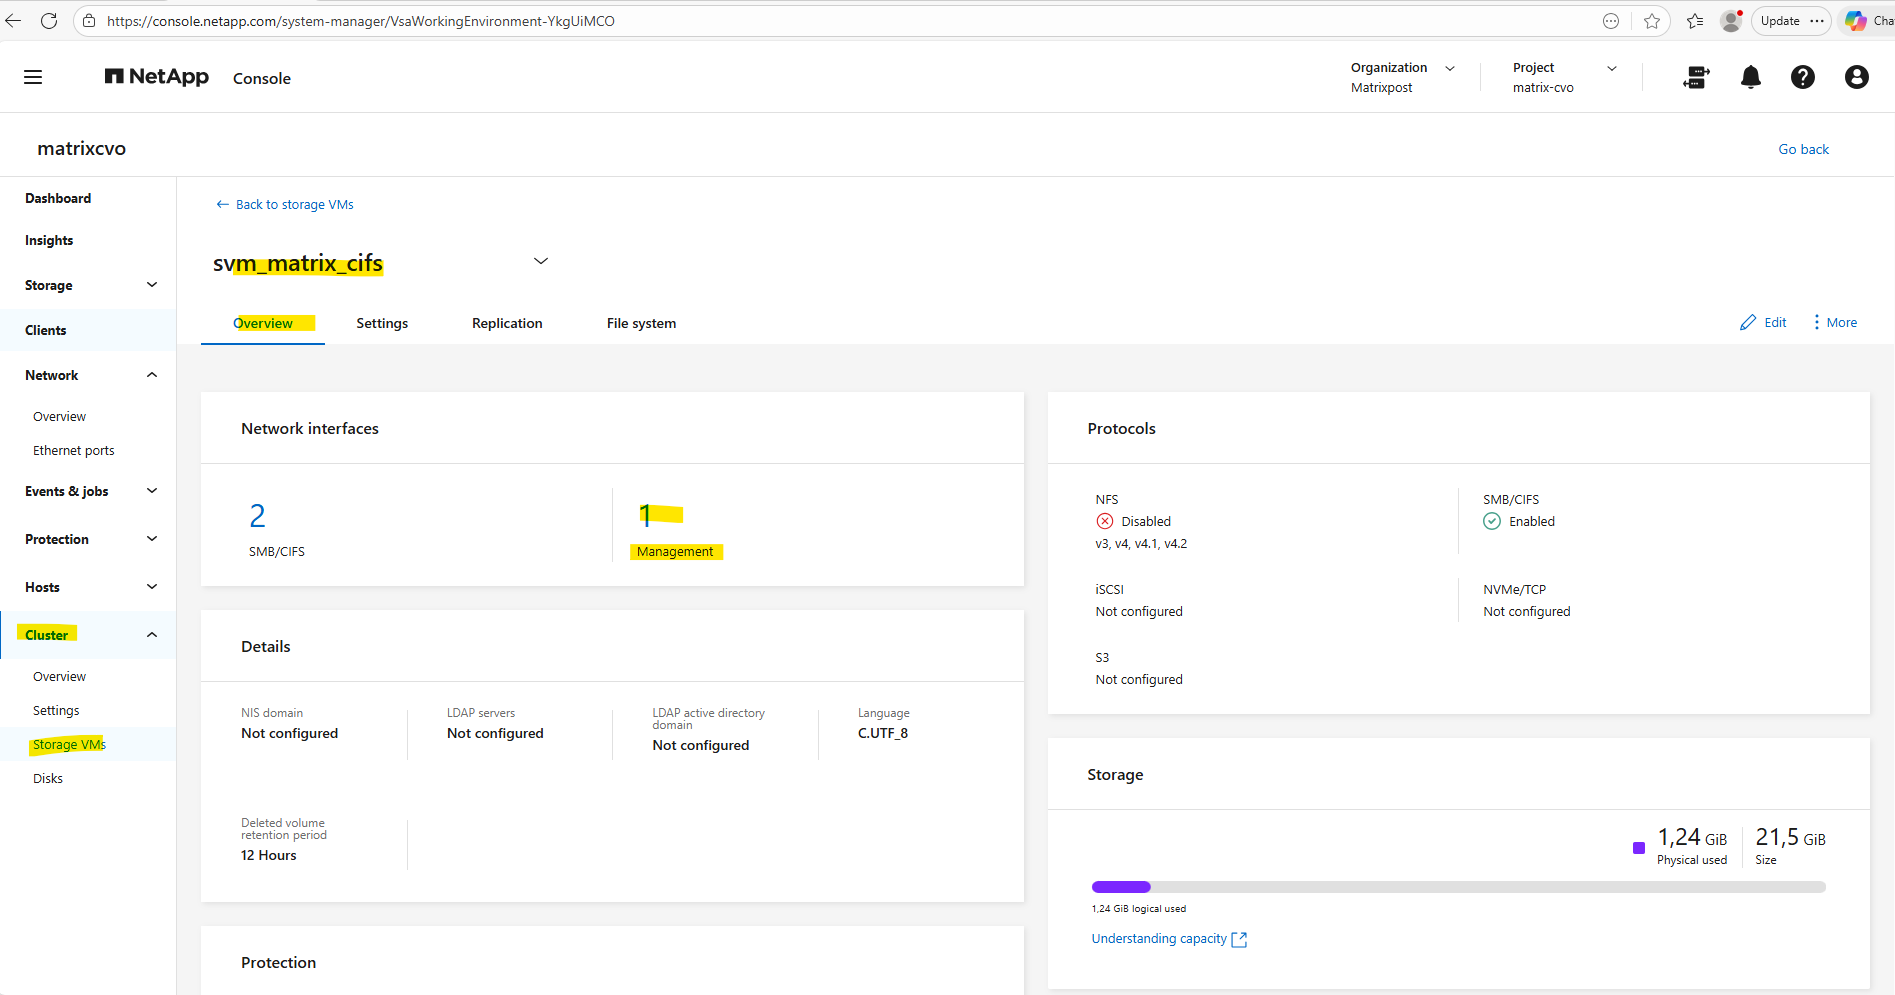Bookmark page using the star icon
The width and height of the screenshot is (1895, 995).
point(1652,21)
